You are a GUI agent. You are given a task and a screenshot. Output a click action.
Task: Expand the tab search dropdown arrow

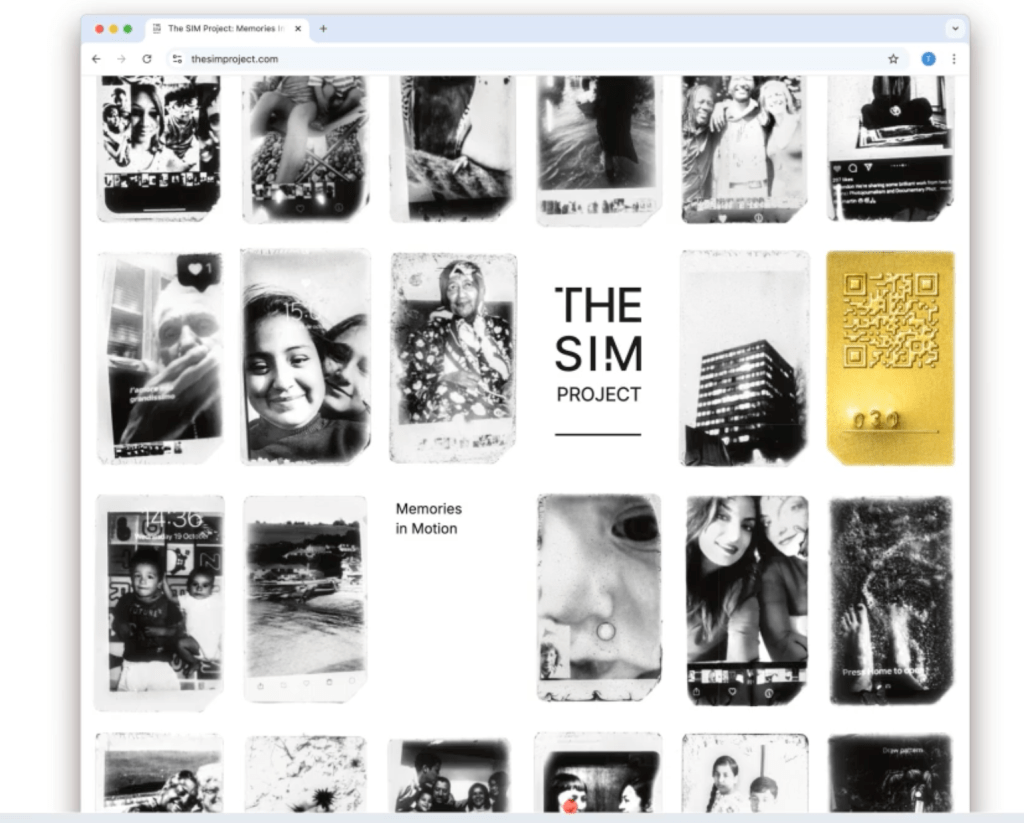(954, 29)
